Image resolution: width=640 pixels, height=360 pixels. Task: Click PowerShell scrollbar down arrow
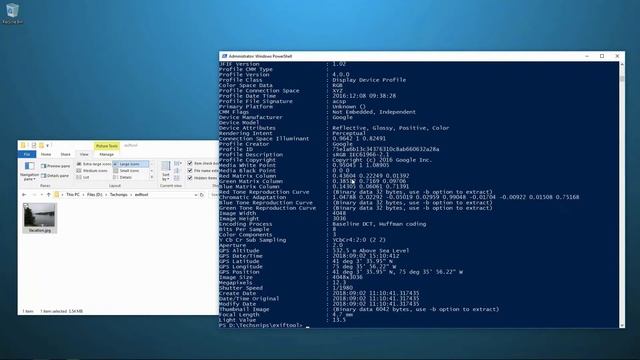coord(622,325)
